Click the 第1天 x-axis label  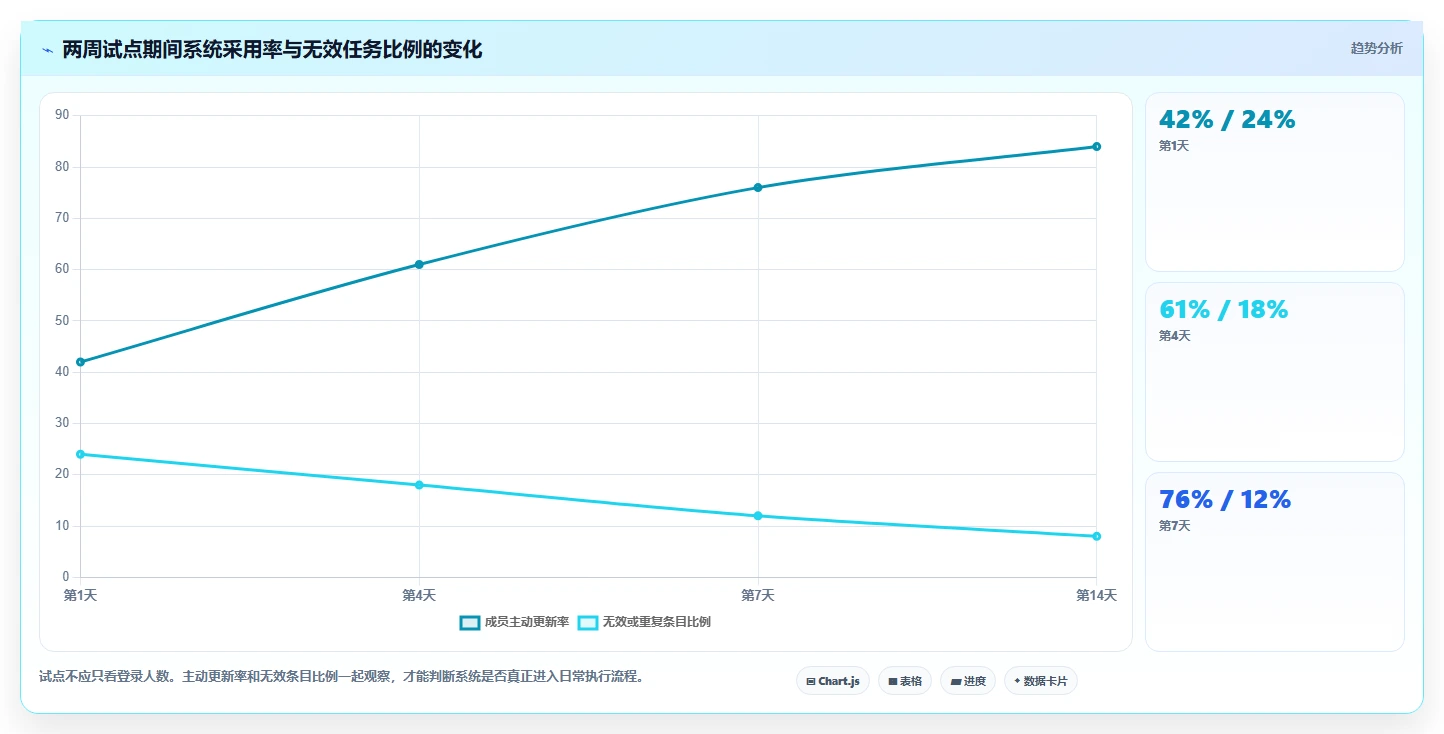pyautogui.click(x=80, y=595)
